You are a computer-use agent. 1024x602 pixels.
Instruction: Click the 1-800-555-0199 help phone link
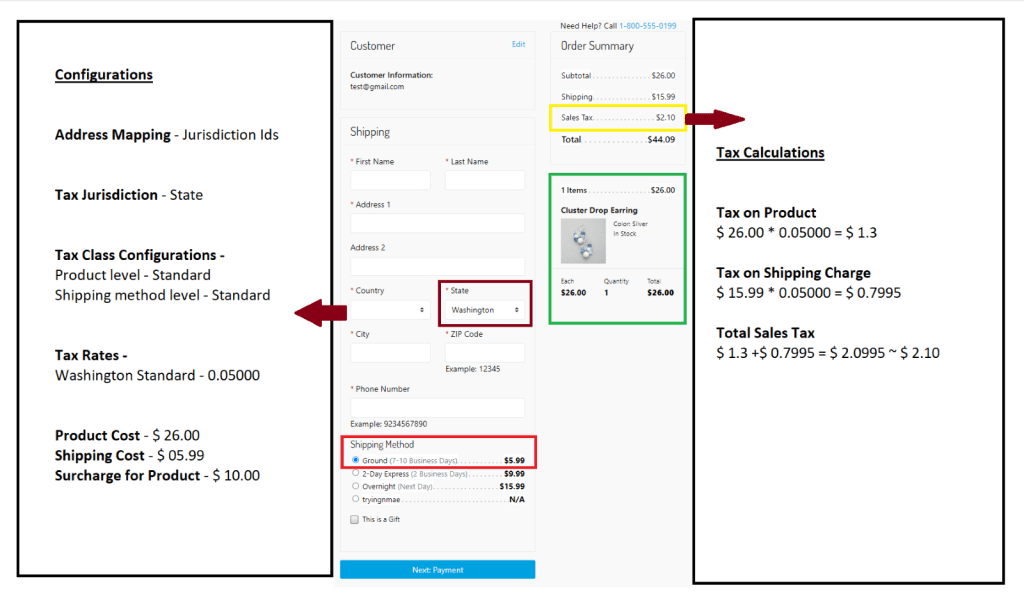[647, 25]
